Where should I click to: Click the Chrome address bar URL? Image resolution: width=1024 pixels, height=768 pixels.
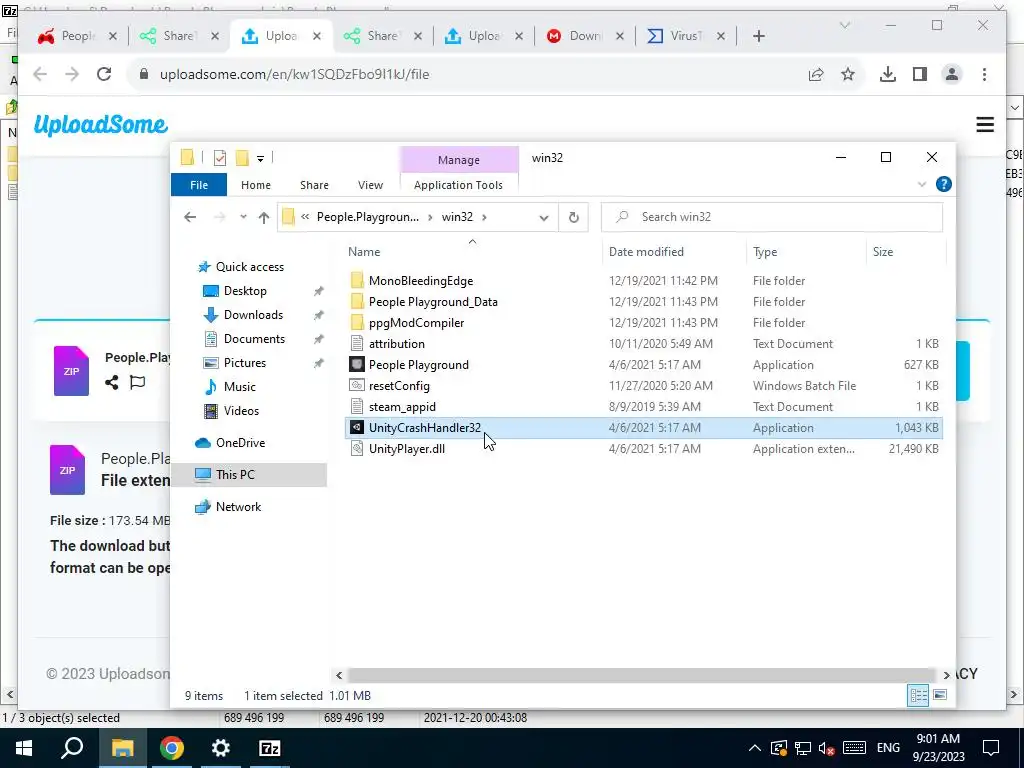(295, 74)
